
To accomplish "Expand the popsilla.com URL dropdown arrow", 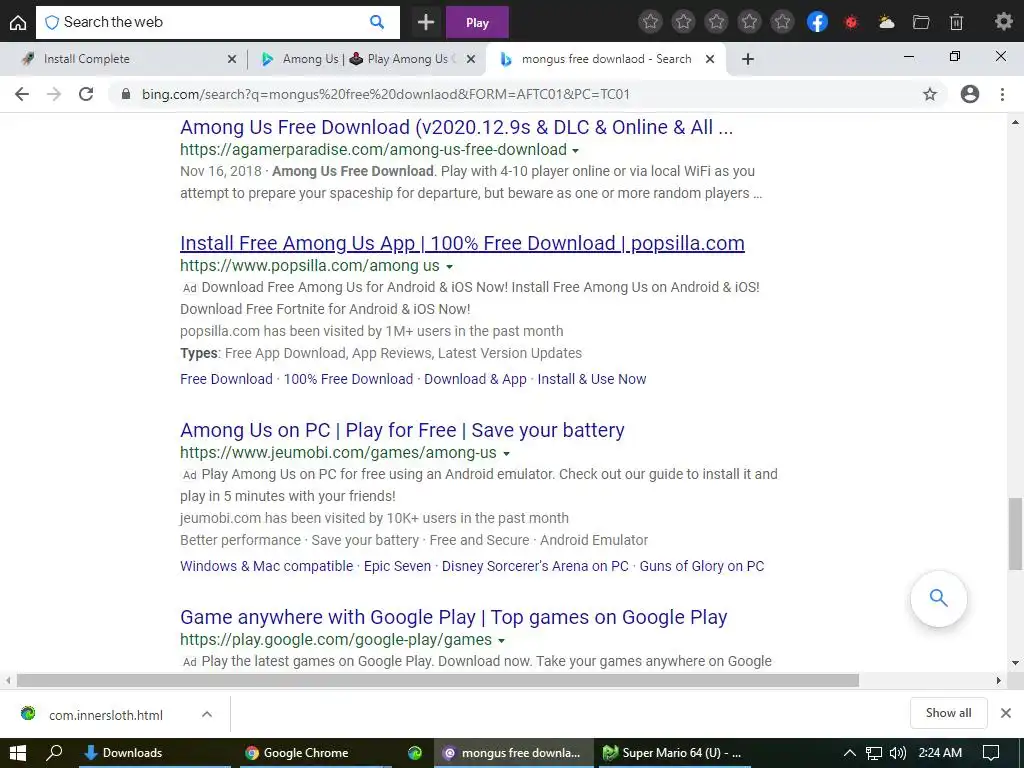I will (449, 266).
